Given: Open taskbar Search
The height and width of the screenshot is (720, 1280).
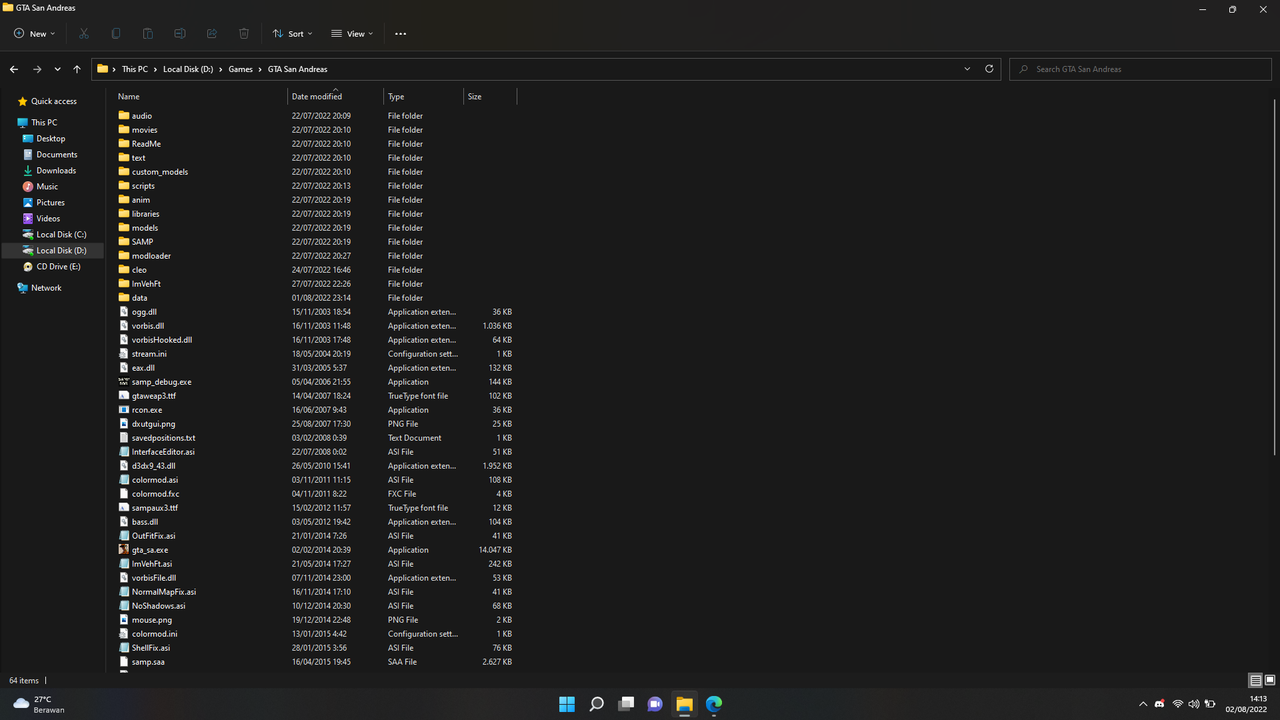Looking at the screenshot, I should (x=596, y=704).
